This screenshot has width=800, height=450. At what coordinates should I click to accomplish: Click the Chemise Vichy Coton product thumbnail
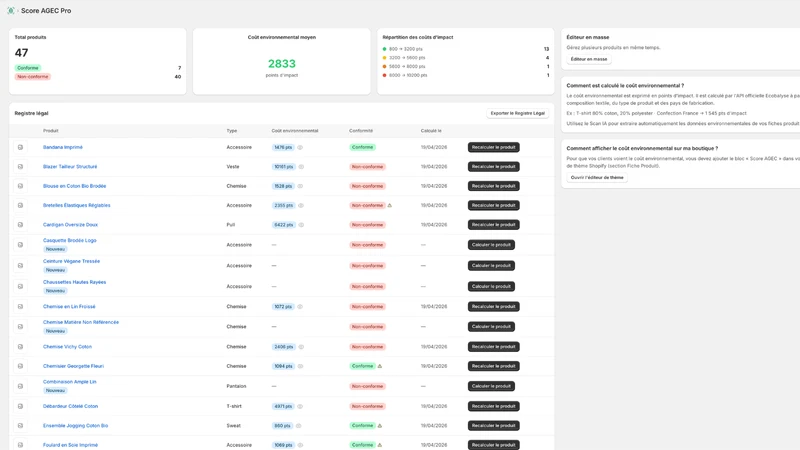pyautogui.click(x=20, y=347)
